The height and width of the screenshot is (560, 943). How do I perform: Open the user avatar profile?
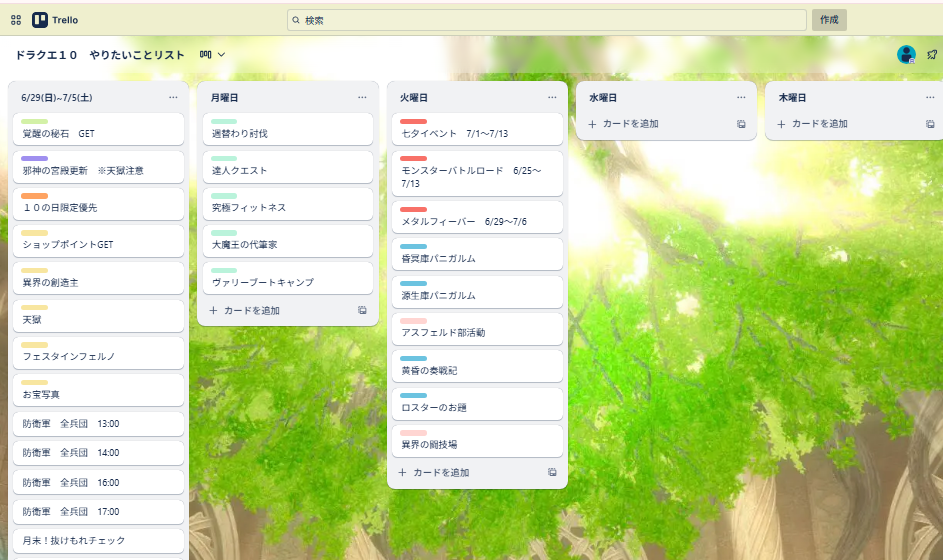click(x=906, y=54)
